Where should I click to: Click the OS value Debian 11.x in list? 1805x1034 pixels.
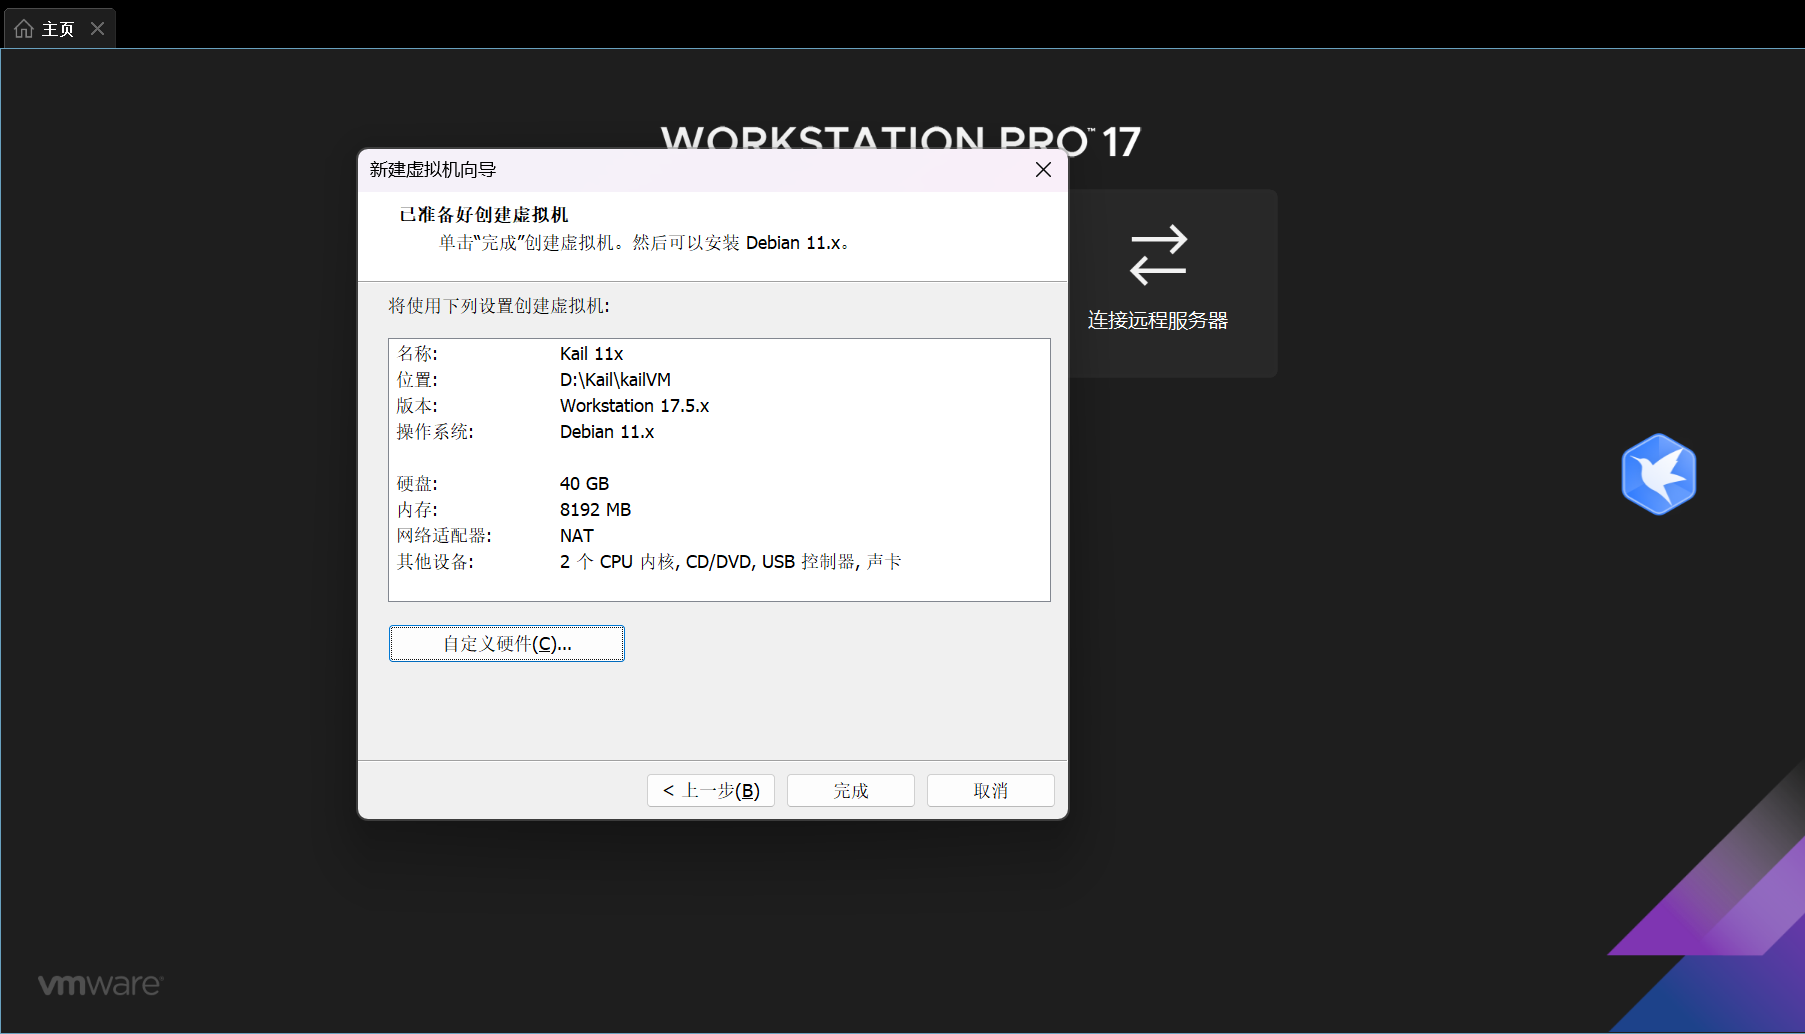click(607, 432)
